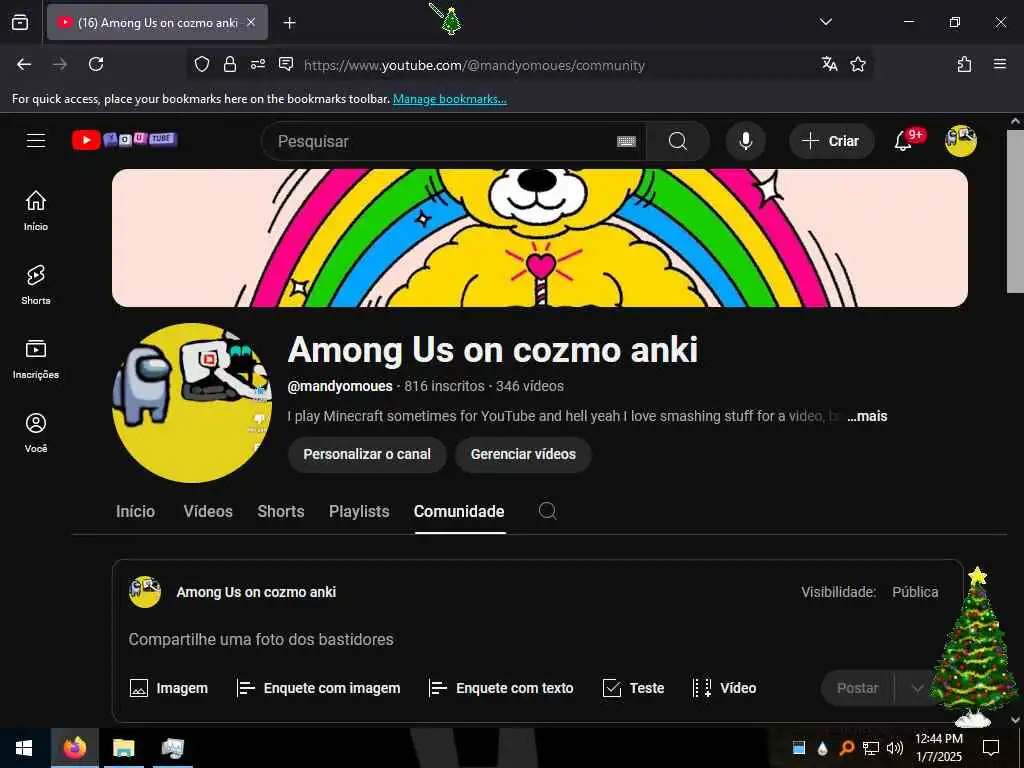The width and height of the screenshot is (1024, 768).
Task: Expand channel description with ...mais
Action: pyautogui.click(x=867, y=416)
